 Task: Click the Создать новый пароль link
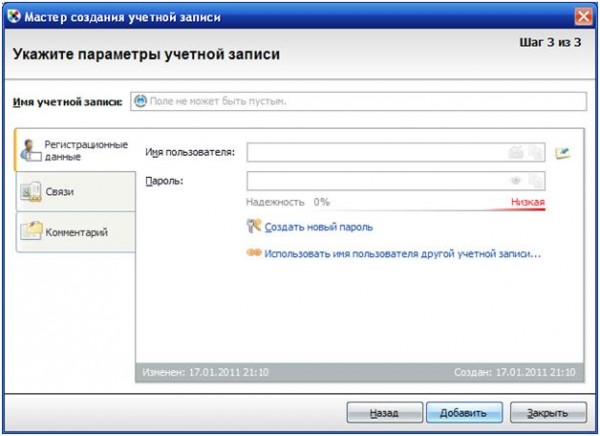(x=318, y=227)
